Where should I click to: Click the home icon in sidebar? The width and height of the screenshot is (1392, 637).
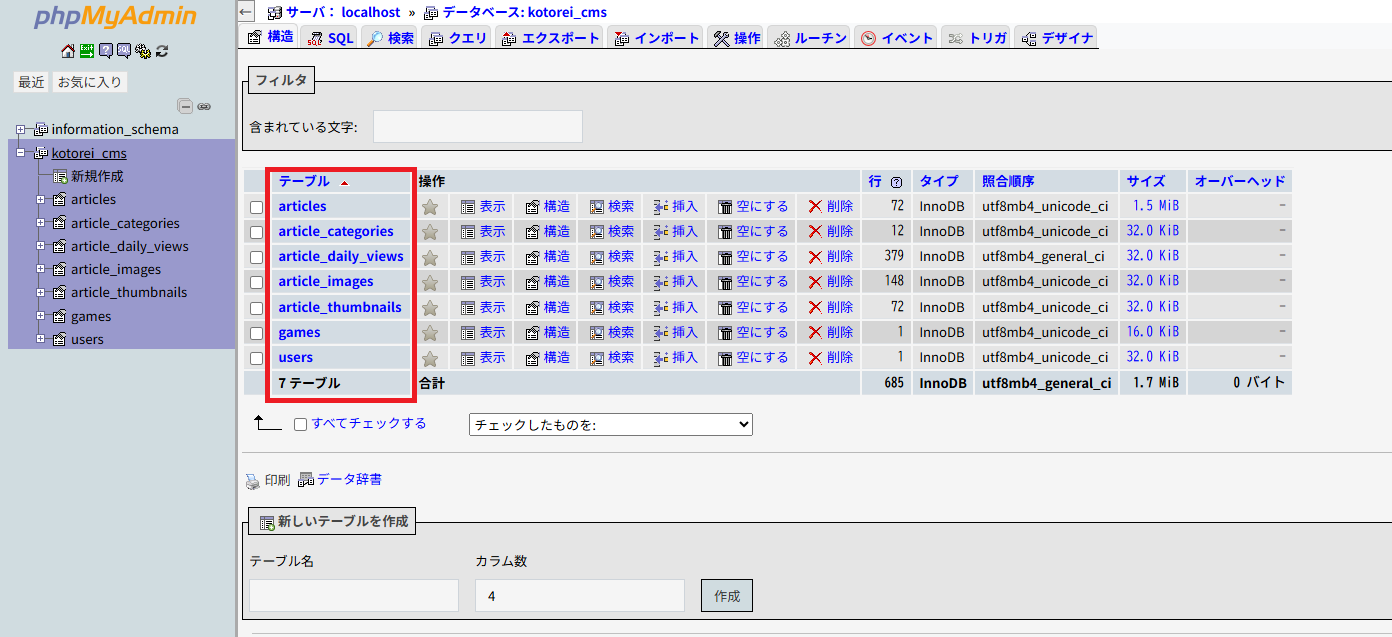click(x=68, y=51)
